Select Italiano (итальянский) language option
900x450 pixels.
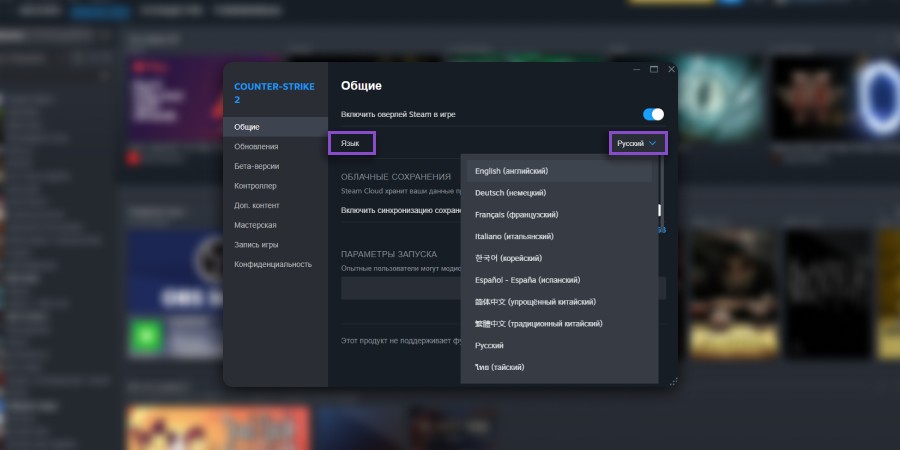[559, 236]
